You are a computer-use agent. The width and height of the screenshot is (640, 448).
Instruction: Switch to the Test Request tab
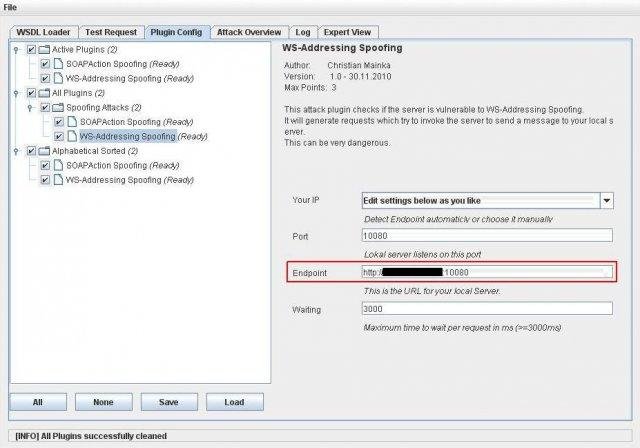tap(111, 32)
